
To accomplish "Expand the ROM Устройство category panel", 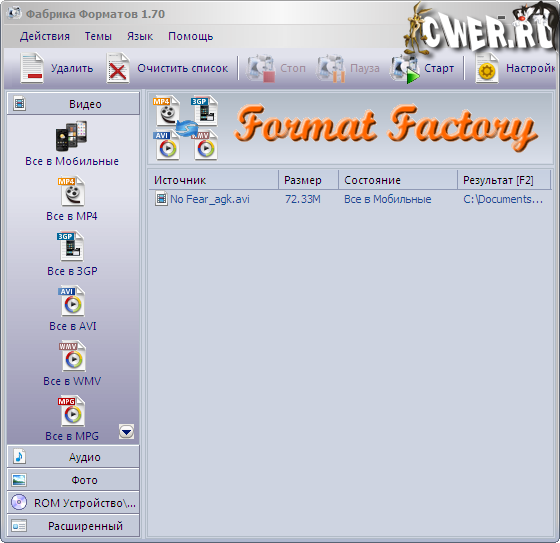I will pos(73,503).
